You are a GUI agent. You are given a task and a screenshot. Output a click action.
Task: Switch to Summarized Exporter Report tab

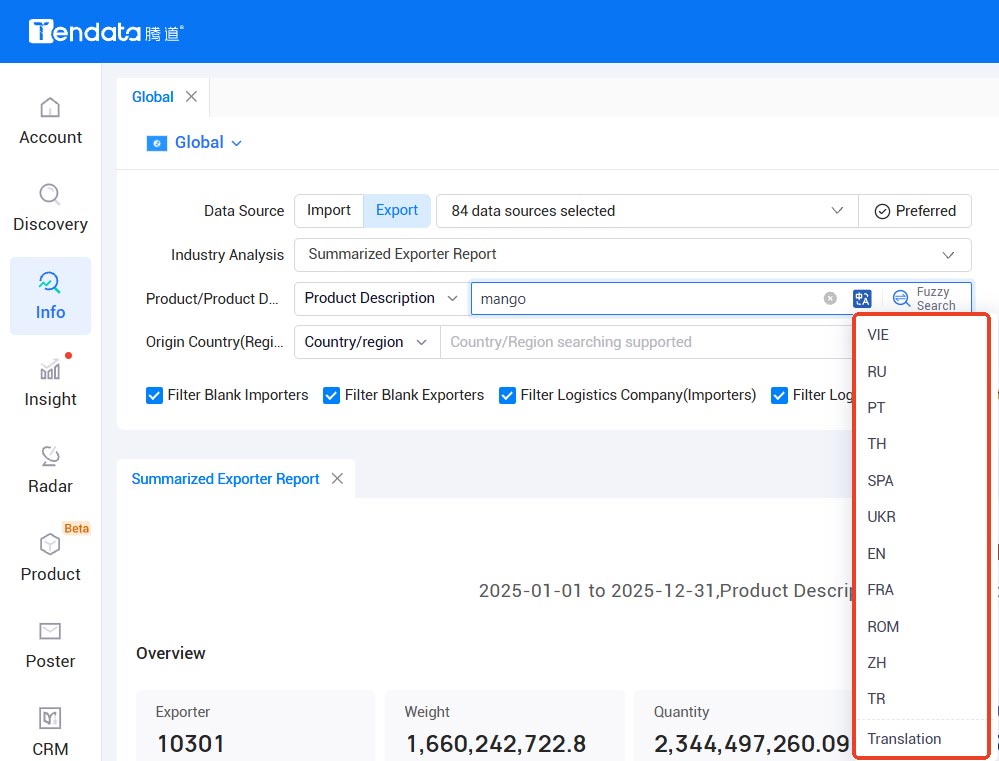[x=225, y=479]
